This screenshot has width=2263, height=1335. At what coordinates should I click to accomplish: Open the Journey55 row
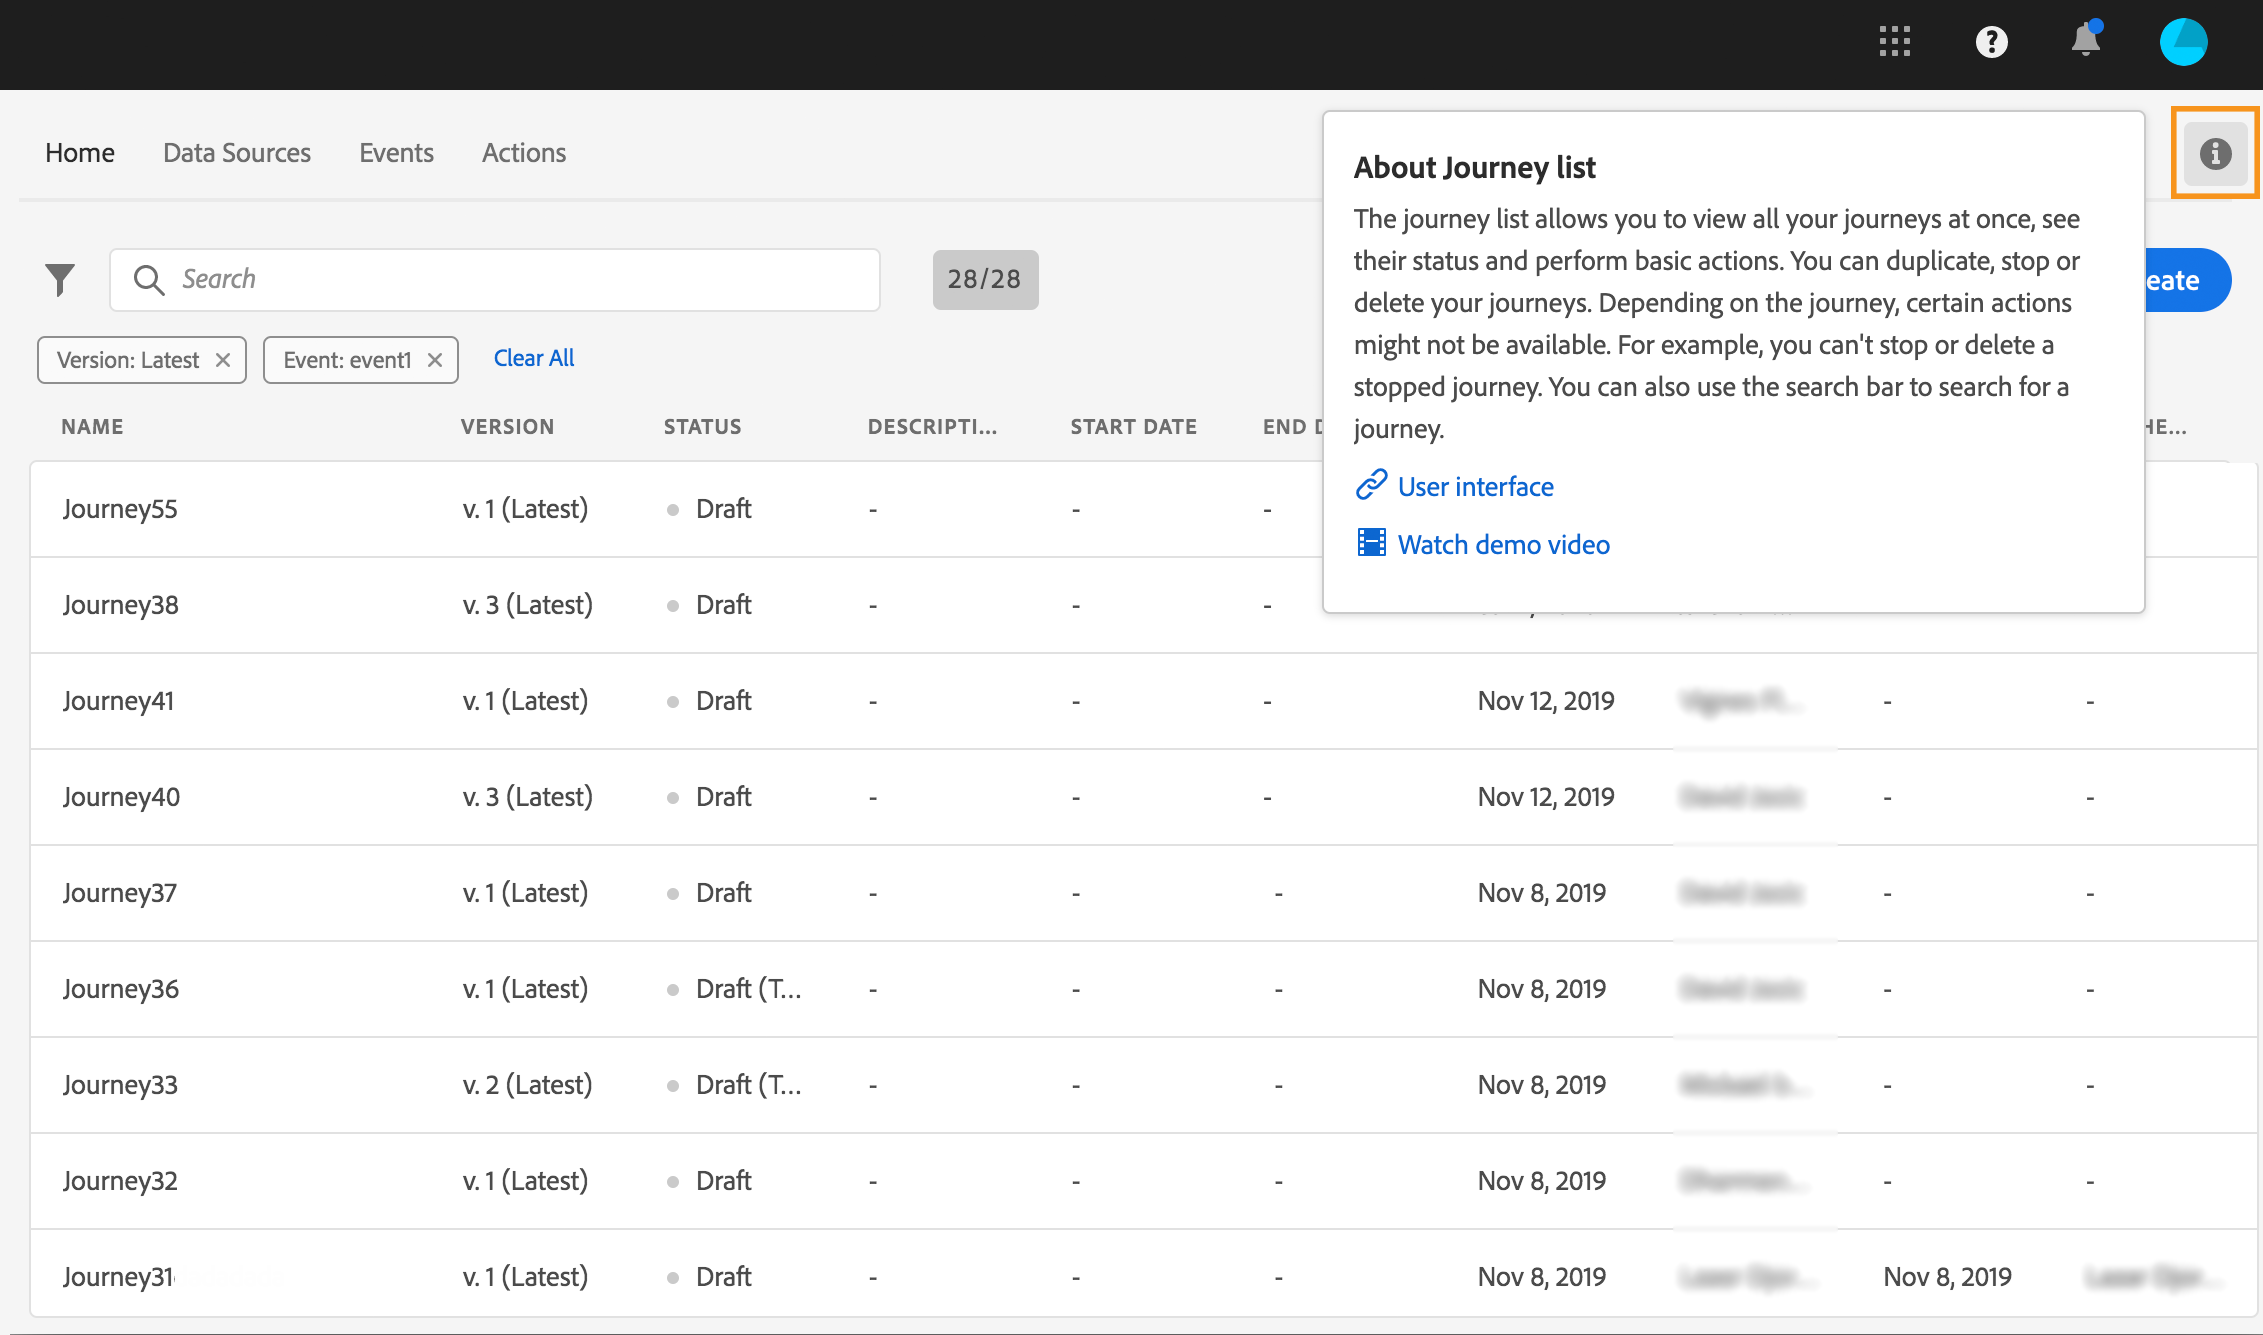coord(120,509)
